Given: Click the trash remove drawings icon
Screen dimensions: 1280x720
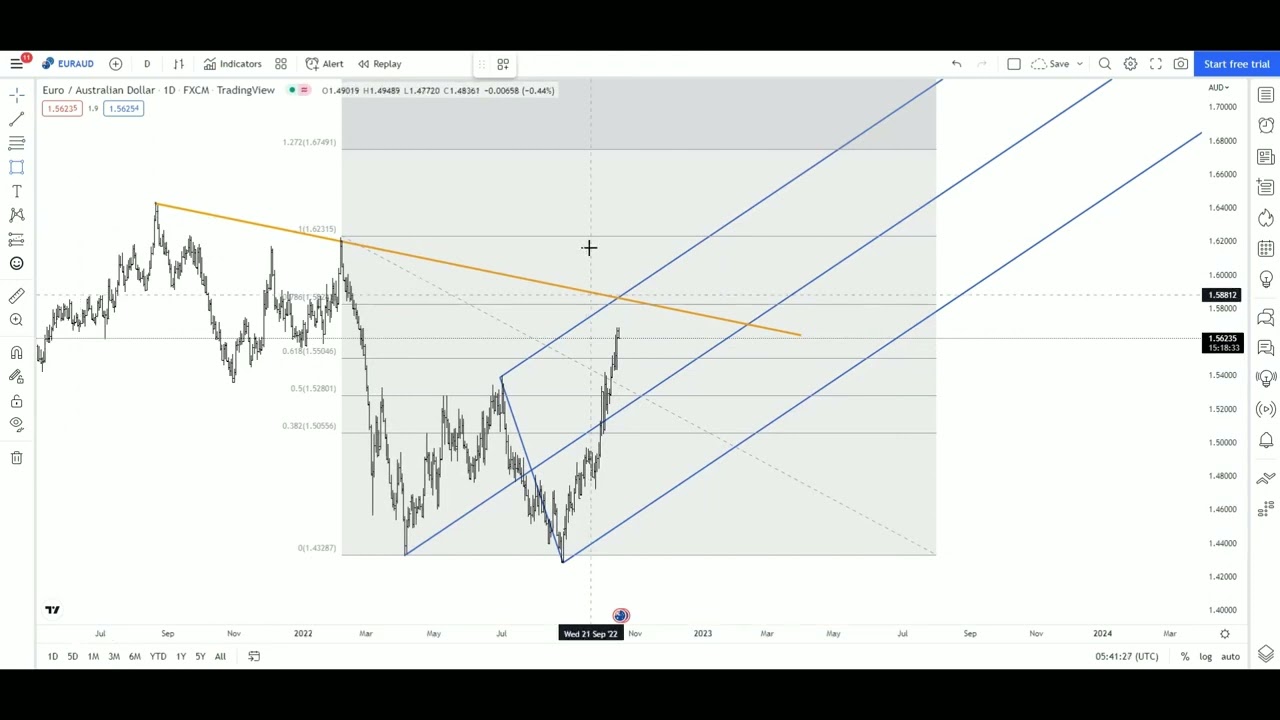Looking at the screenshot, I should [17, 458].
